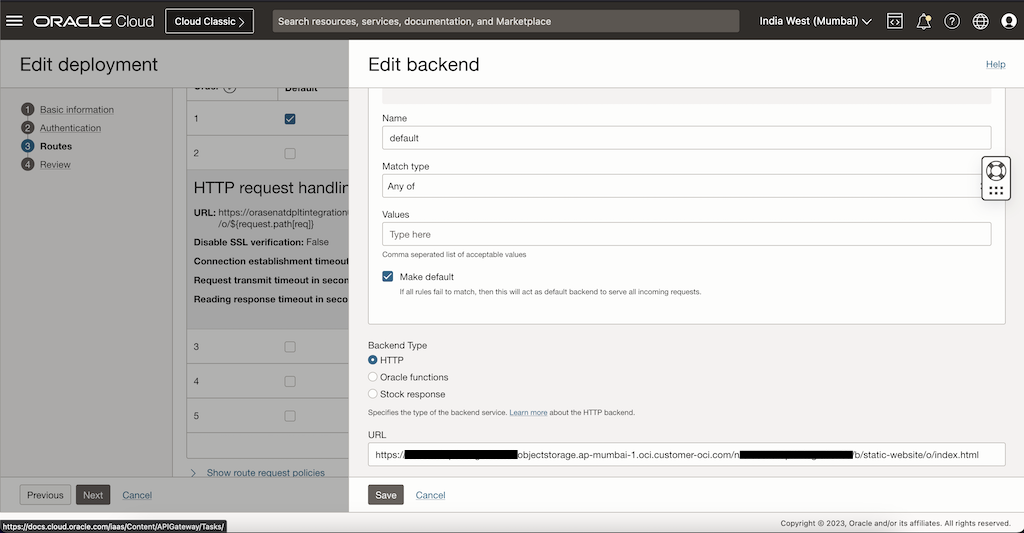1024x533 pixels.
Task: Open the language globe menu
Action: 980,21
